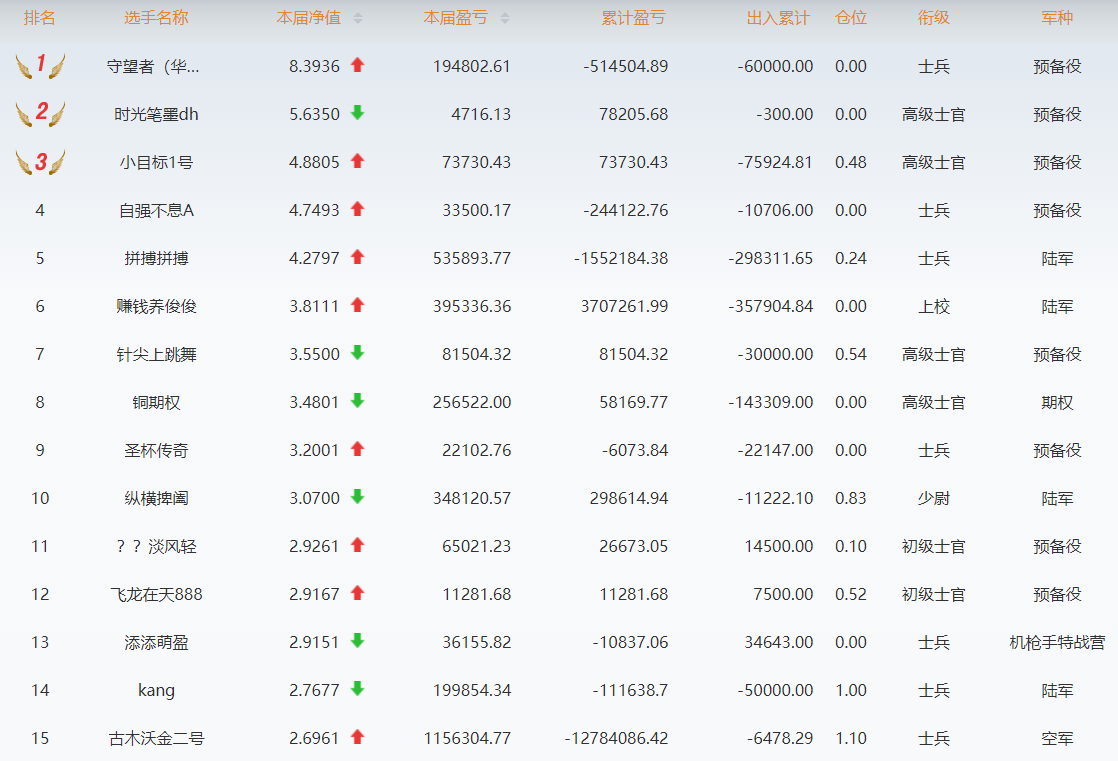Select the value -143309.00
Viewport: 1118px width, 761px height.
point(770,402)
